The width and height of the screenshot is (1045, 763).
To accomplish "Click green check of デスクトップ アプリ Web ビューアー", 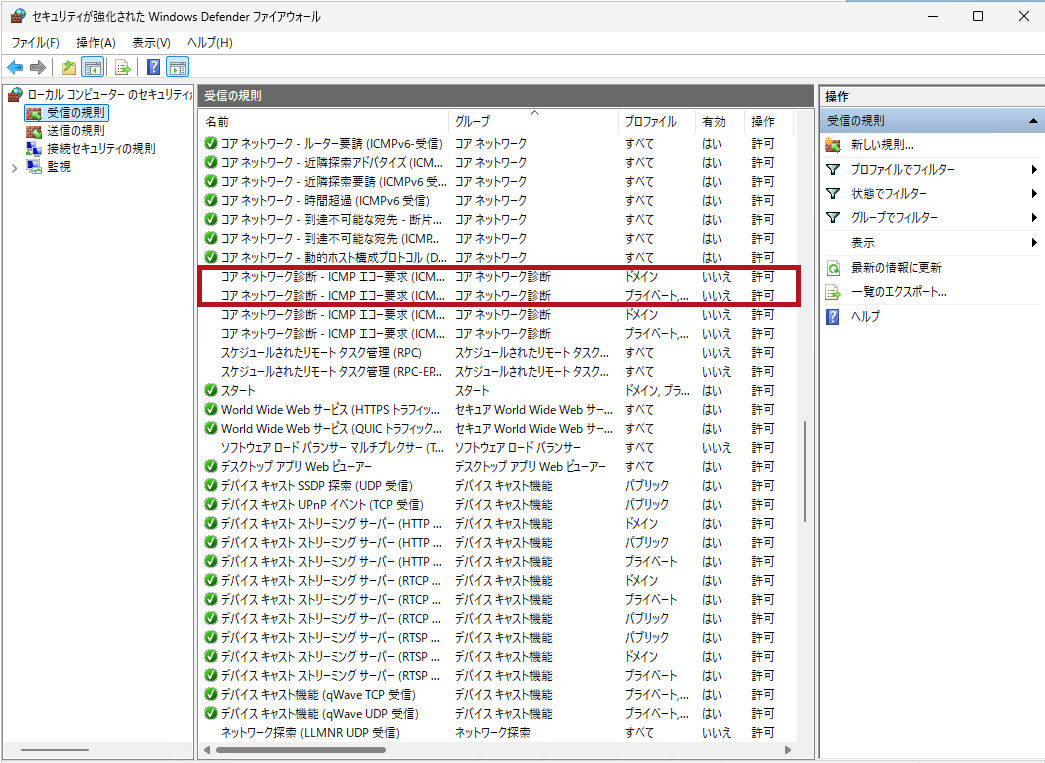I will coord(211,466).
